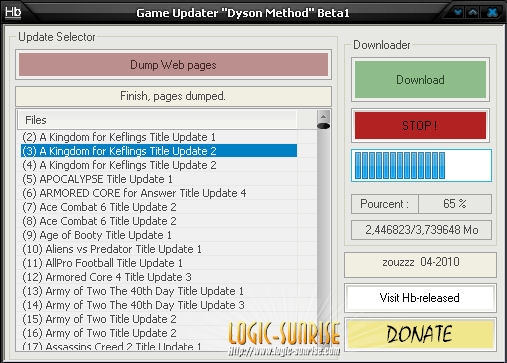This screenshot has height=363, width=507.
Task: Click the red STOP! button
Action: click(x=420, y=125)
